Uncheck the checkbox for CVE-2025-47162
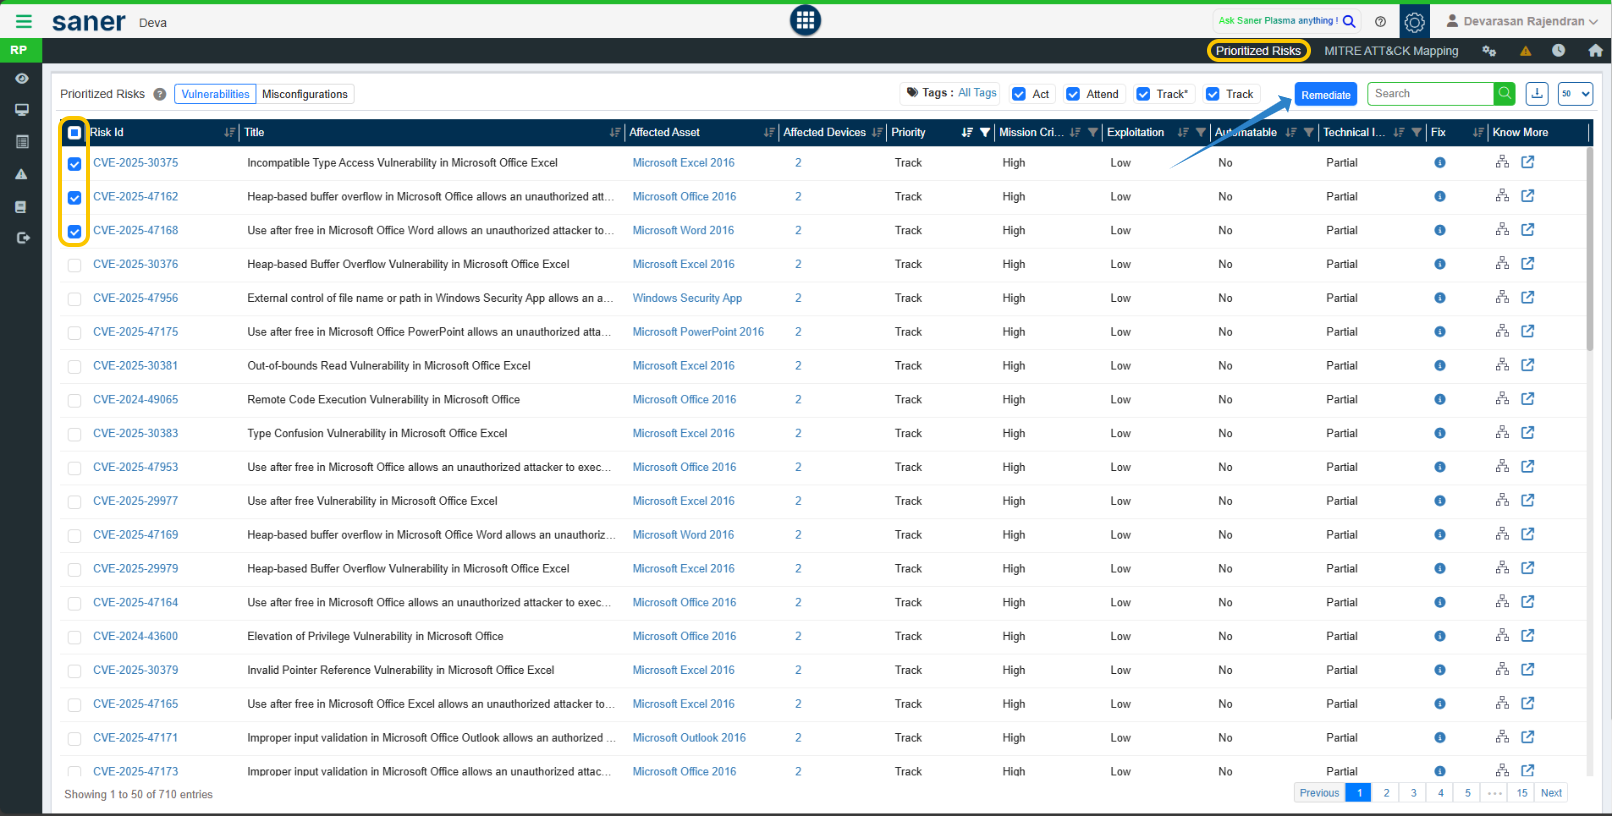 [74, 198]
